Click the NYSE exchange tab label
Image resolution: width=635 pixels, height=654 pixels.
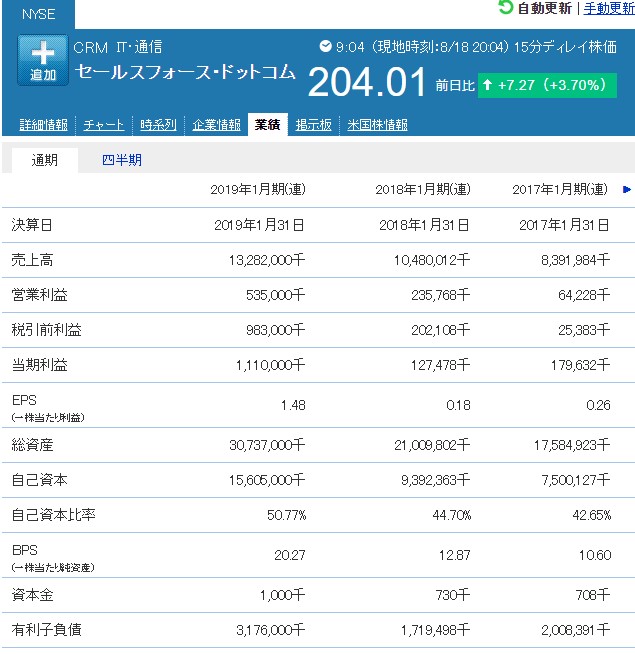pos(38,14)
